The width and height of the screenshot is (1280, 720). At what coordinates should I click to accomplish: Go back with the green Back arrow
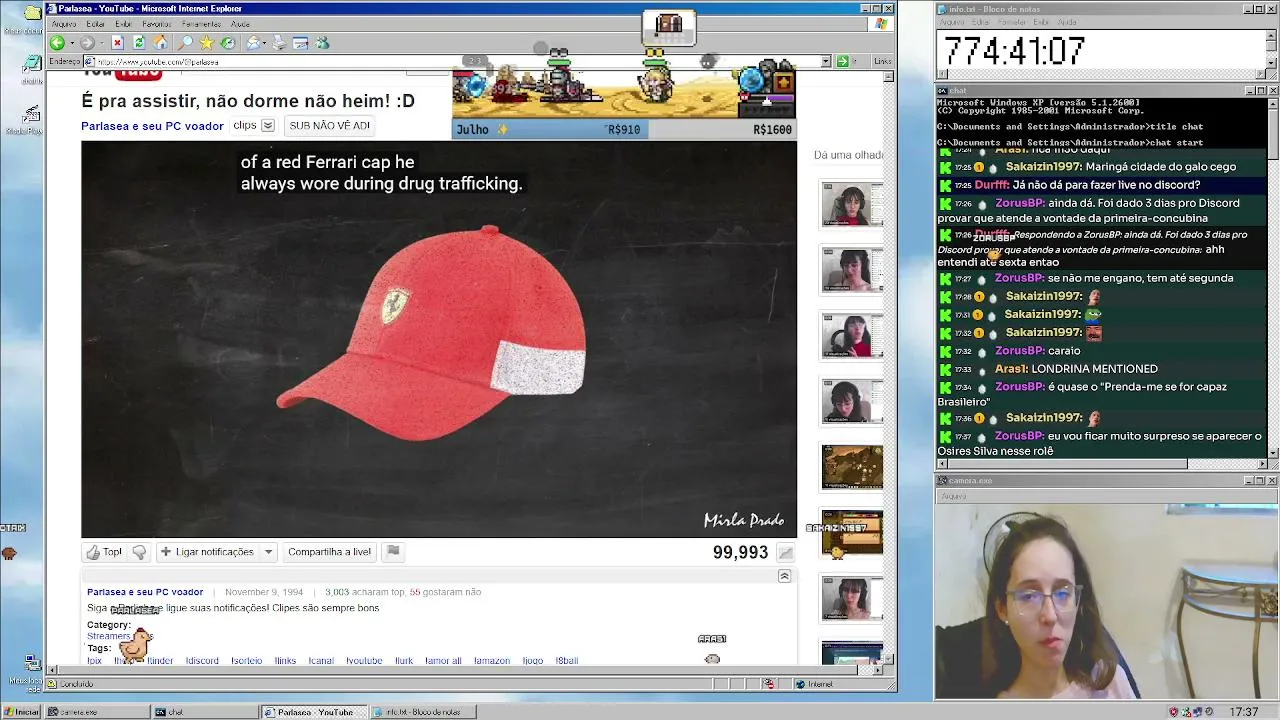pyautogui.click(x=57, y=43)
